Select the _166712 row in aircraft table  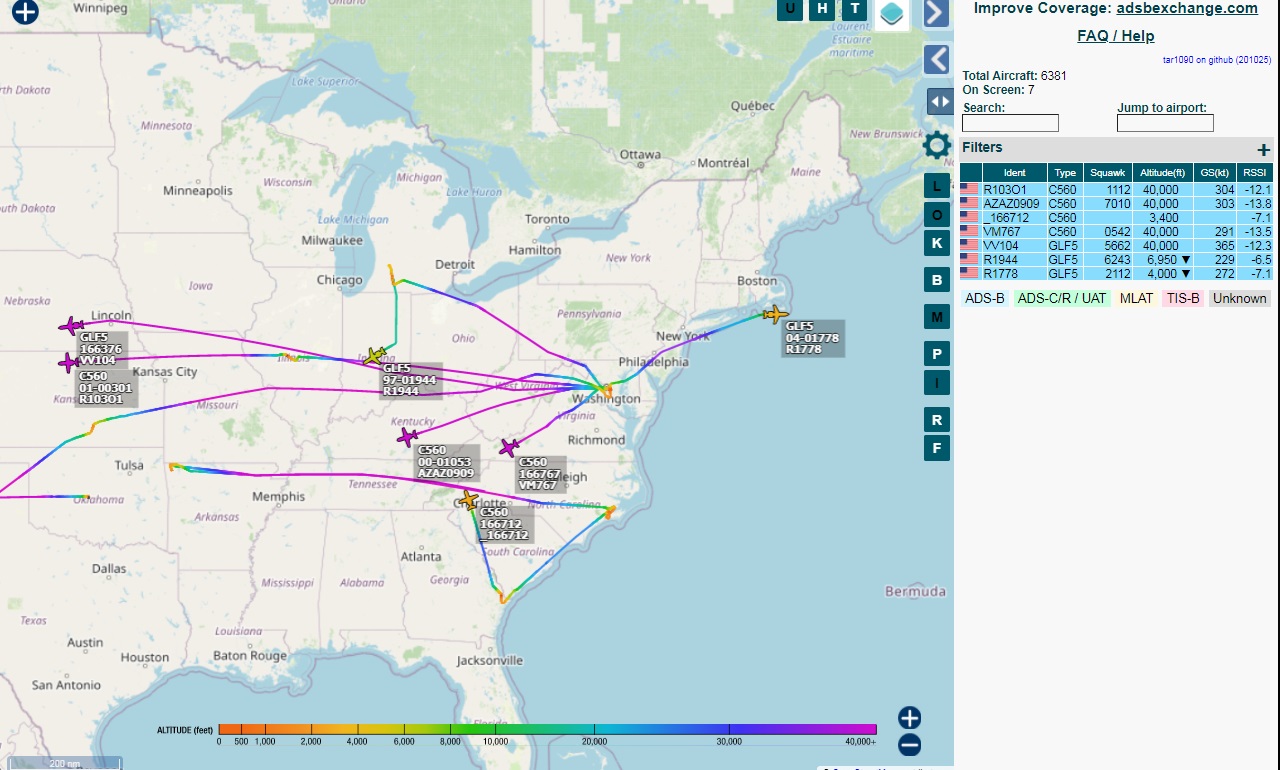[x=1116, y=217]
